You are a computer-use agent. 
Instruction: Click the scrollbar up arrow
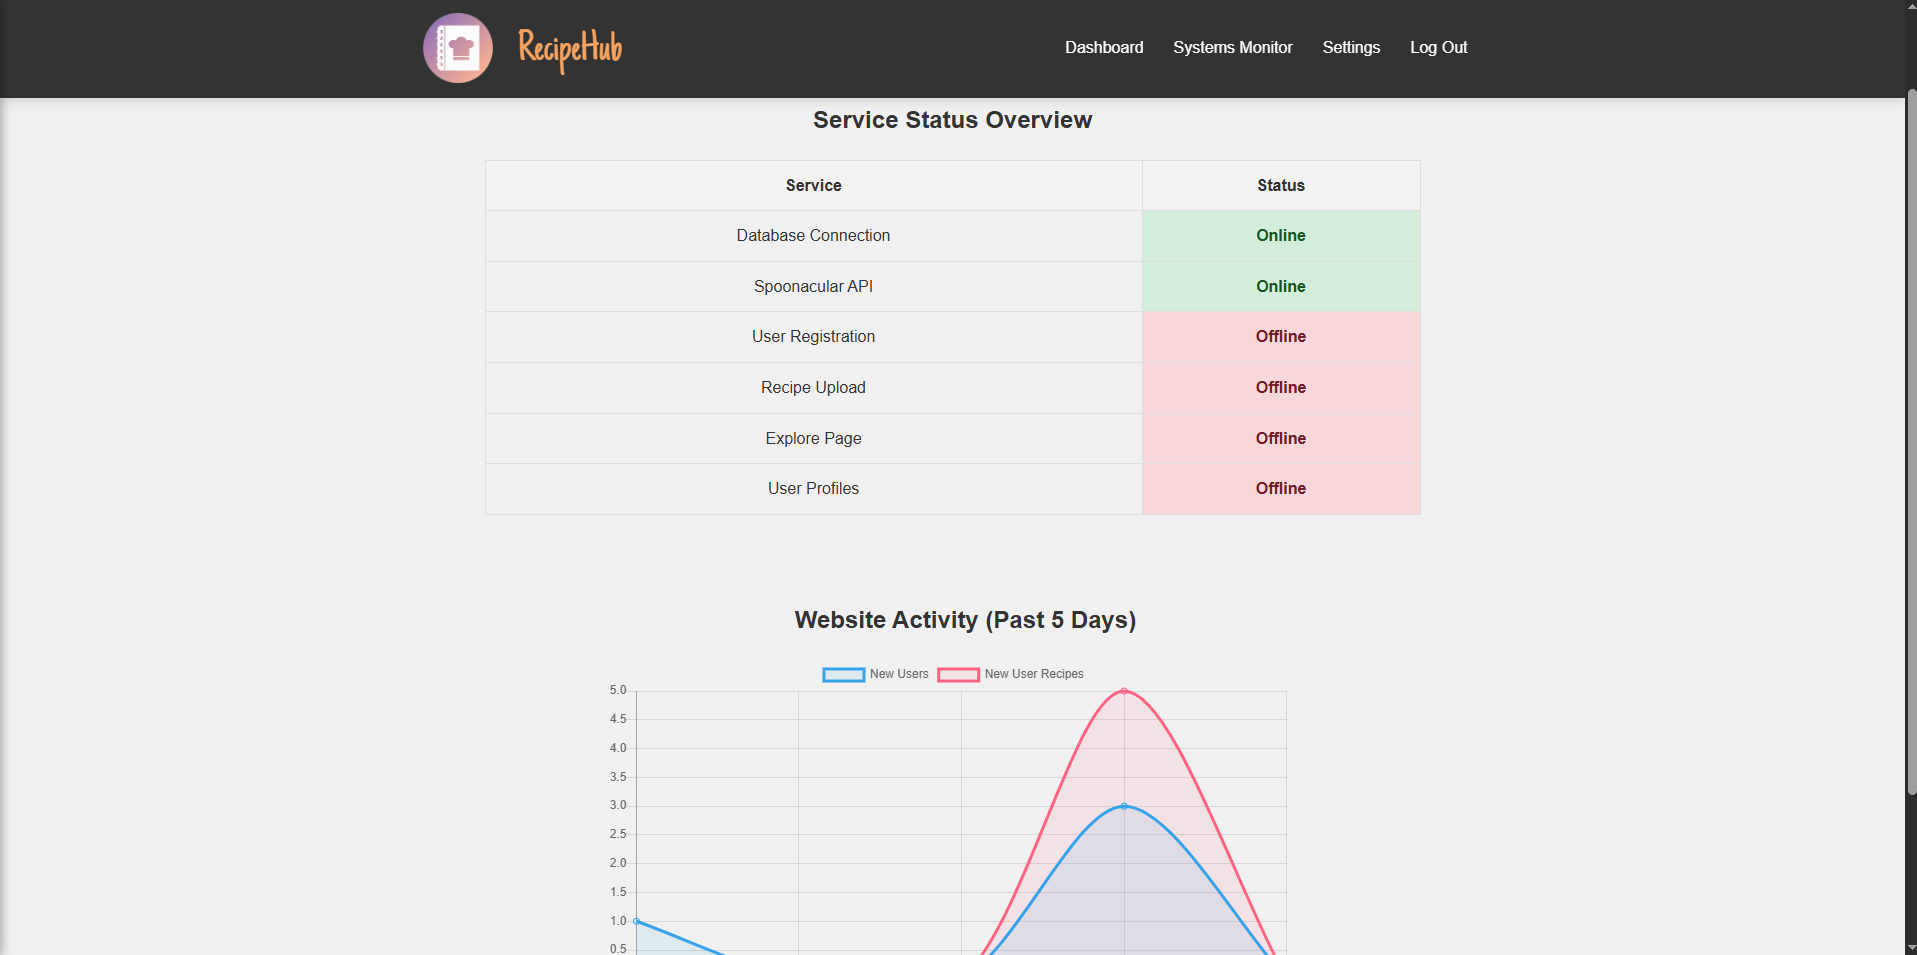pyautogui.click(x=1911, y=6)
